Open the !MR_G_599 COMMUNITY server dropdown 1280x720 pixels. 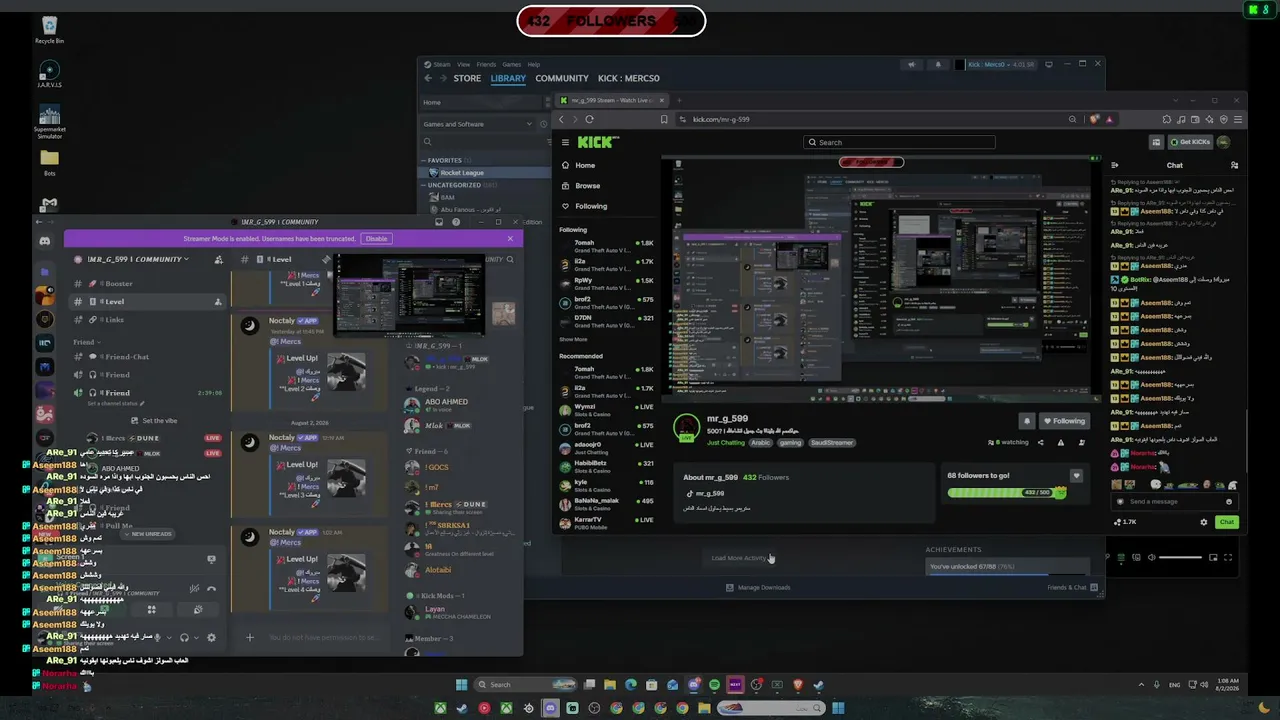pos(138,259)
